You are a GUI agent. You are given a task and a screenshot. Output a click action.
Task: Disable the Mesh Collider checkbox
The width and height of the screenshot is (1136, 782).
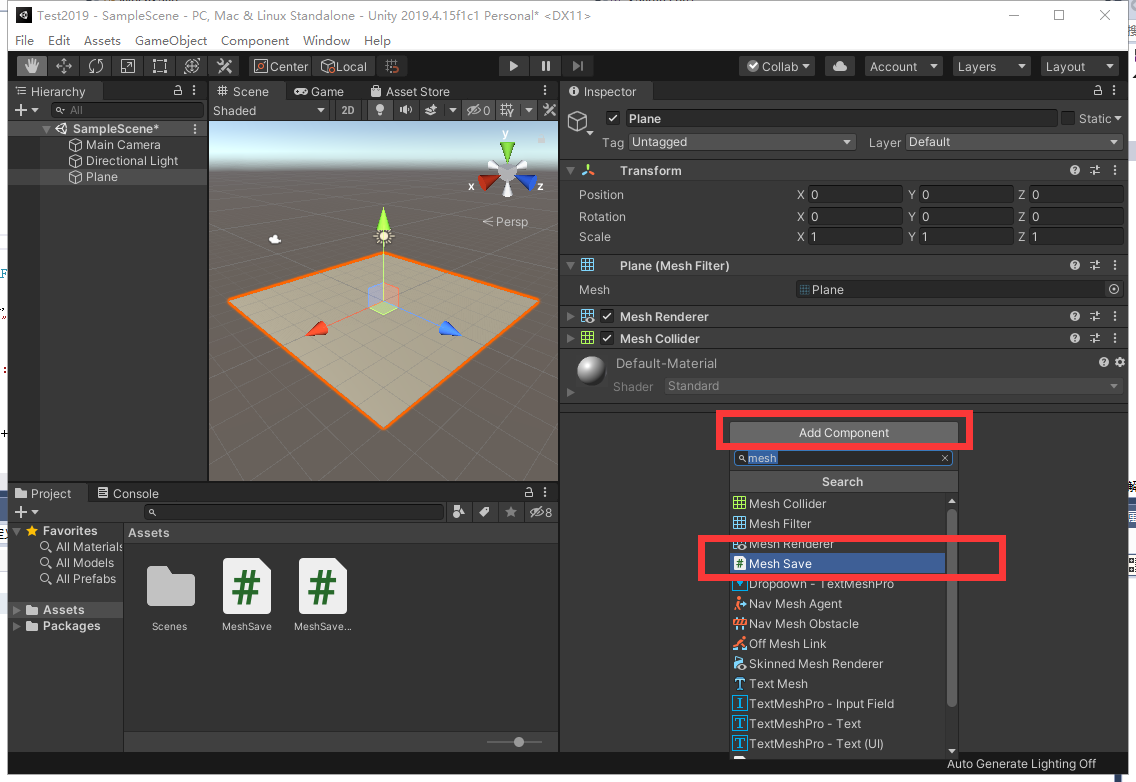[x=607, y=338]
